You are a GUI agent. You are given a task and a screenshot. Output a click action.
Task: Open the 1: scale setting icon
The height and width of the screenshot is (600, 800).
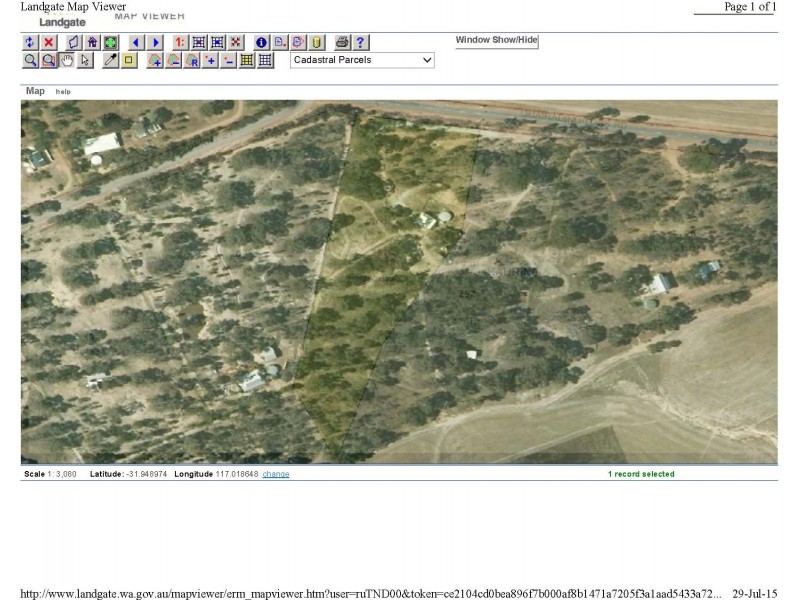(x=180, y=42)
